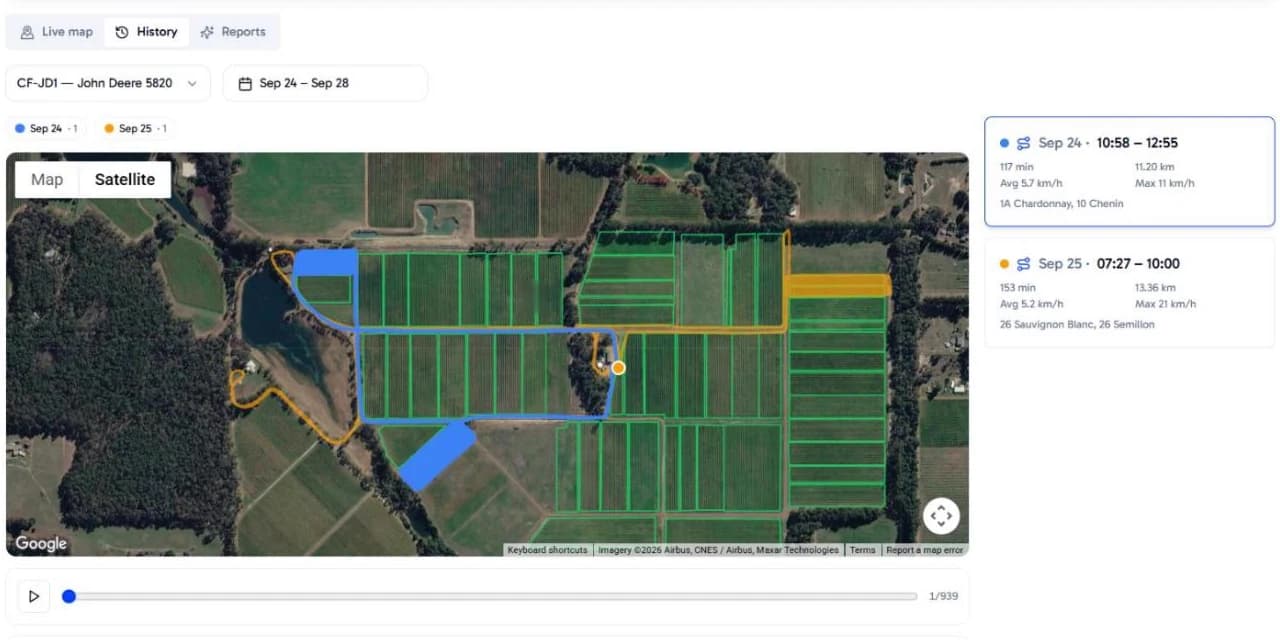Click the Report a map error link
This screenshot has height=640, width=1280.
[925, 550]
